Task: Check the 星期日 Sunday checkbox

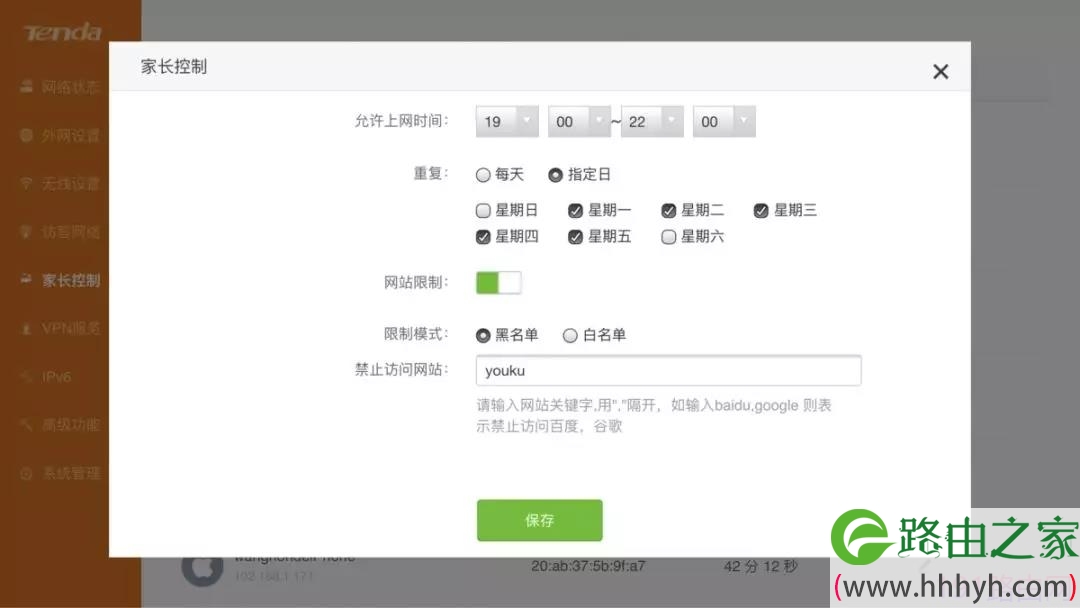Action: click(482, 210)
